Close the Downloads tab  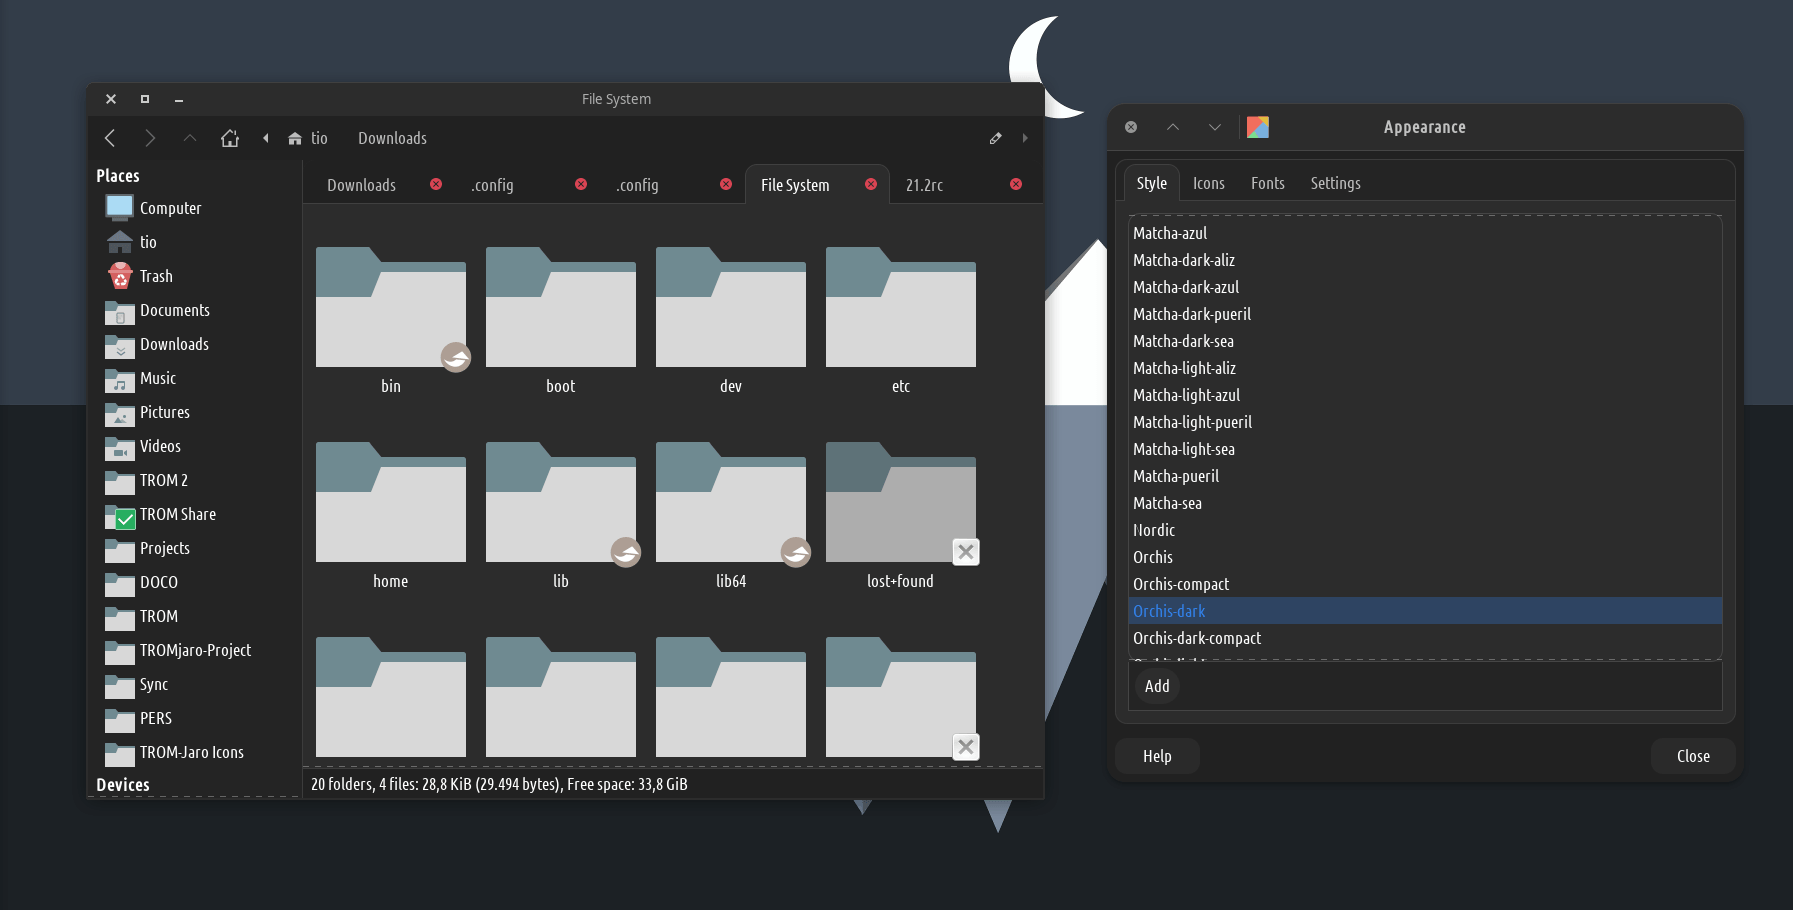(x=436, y=184)
